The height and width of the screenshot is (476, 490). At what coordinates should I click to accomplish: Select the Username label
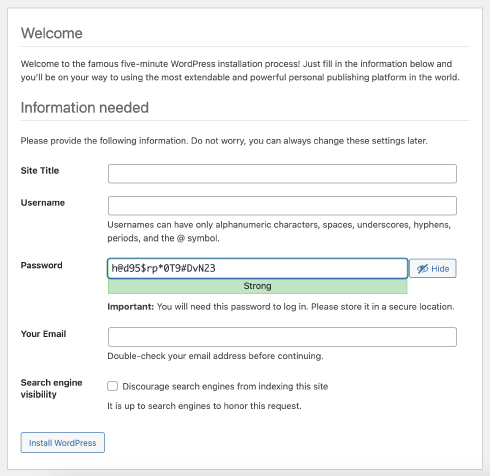[x=43, y=203]
